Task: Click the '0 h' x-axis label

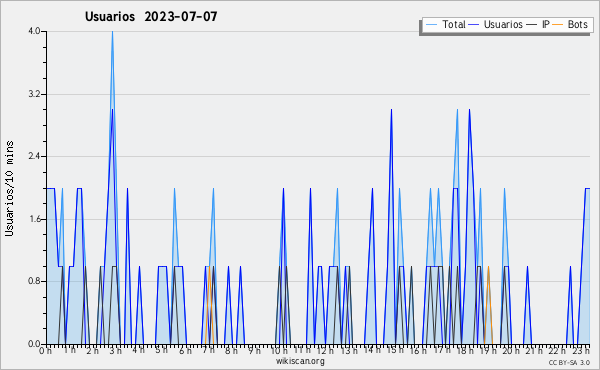Action: point(46,350)
